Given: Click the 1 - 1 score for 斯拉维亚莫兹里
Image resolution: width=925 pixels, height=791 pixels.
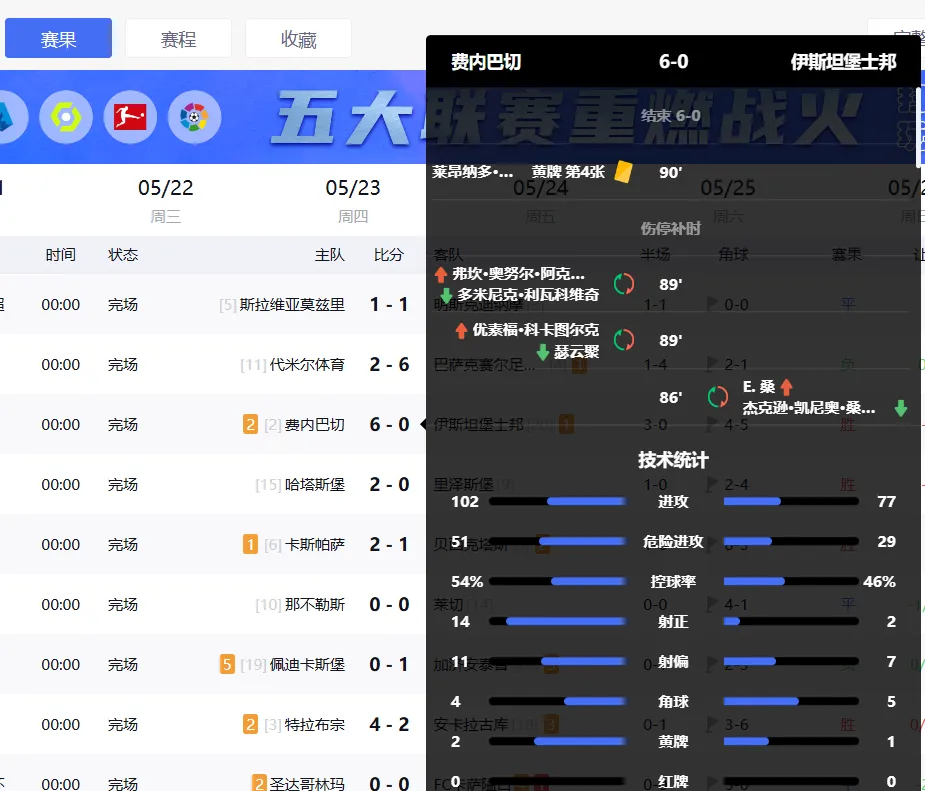Looking at the screenshot, I should coord(389,304).
